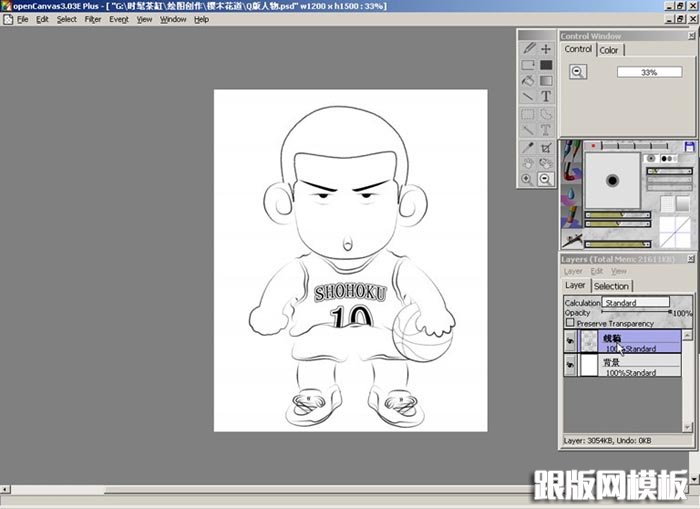Select the solid Text tool
The height and width of the screenshot is (509, 700).
click(x=546, y=96)
